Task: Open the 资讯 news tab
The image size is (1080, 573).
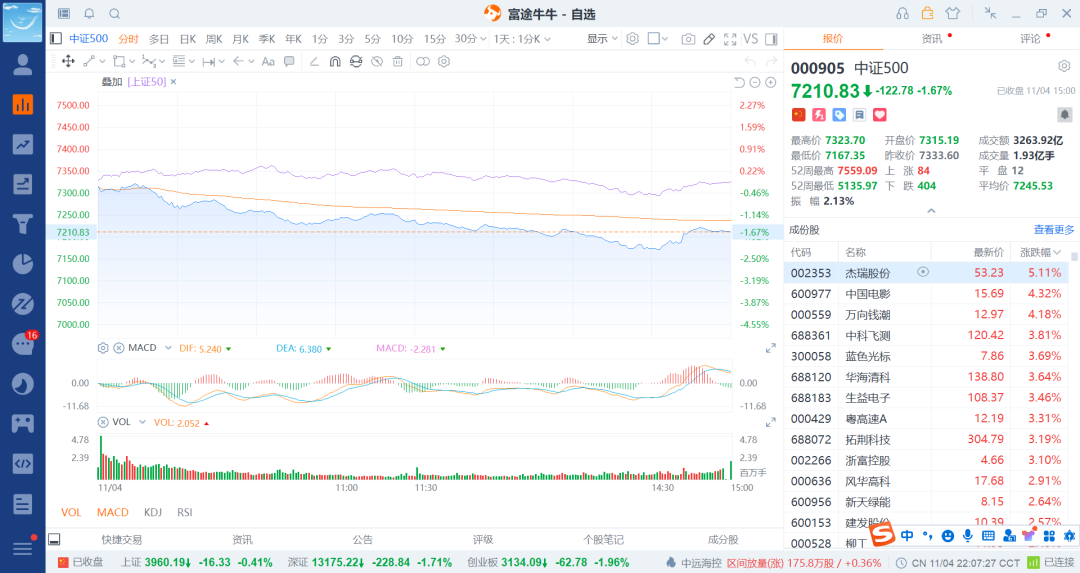Action: 932,39
